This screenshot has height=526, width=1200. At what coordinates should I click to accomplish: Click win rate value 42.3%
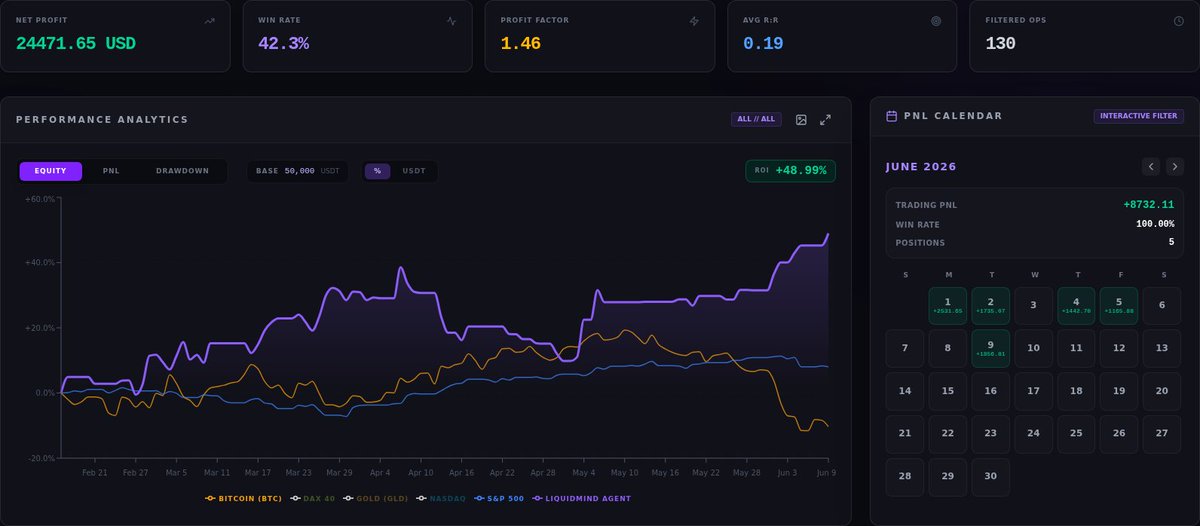pos(283,43)
